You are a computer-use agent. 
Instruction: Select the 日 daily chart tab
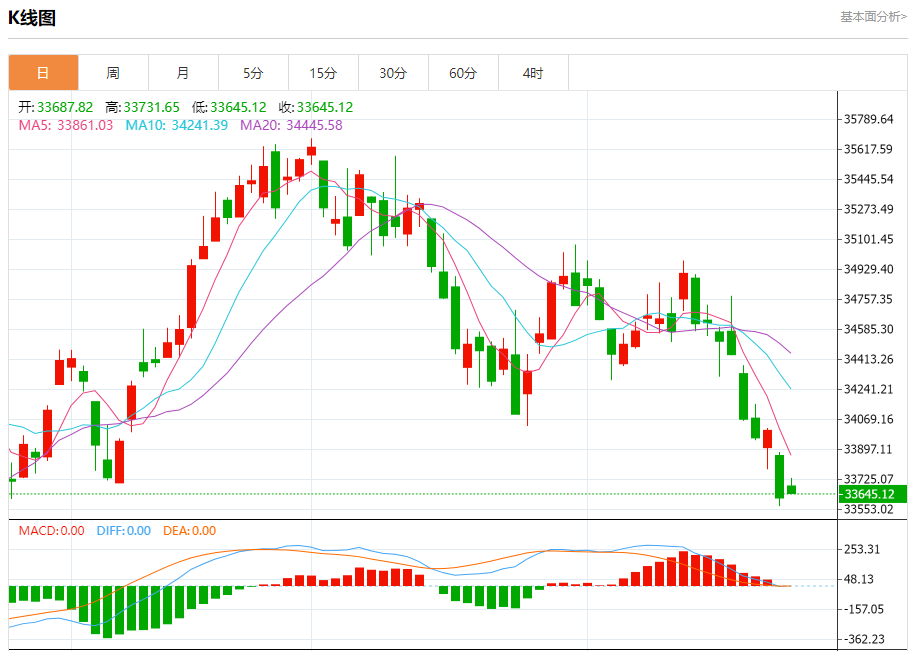[43, 73]
